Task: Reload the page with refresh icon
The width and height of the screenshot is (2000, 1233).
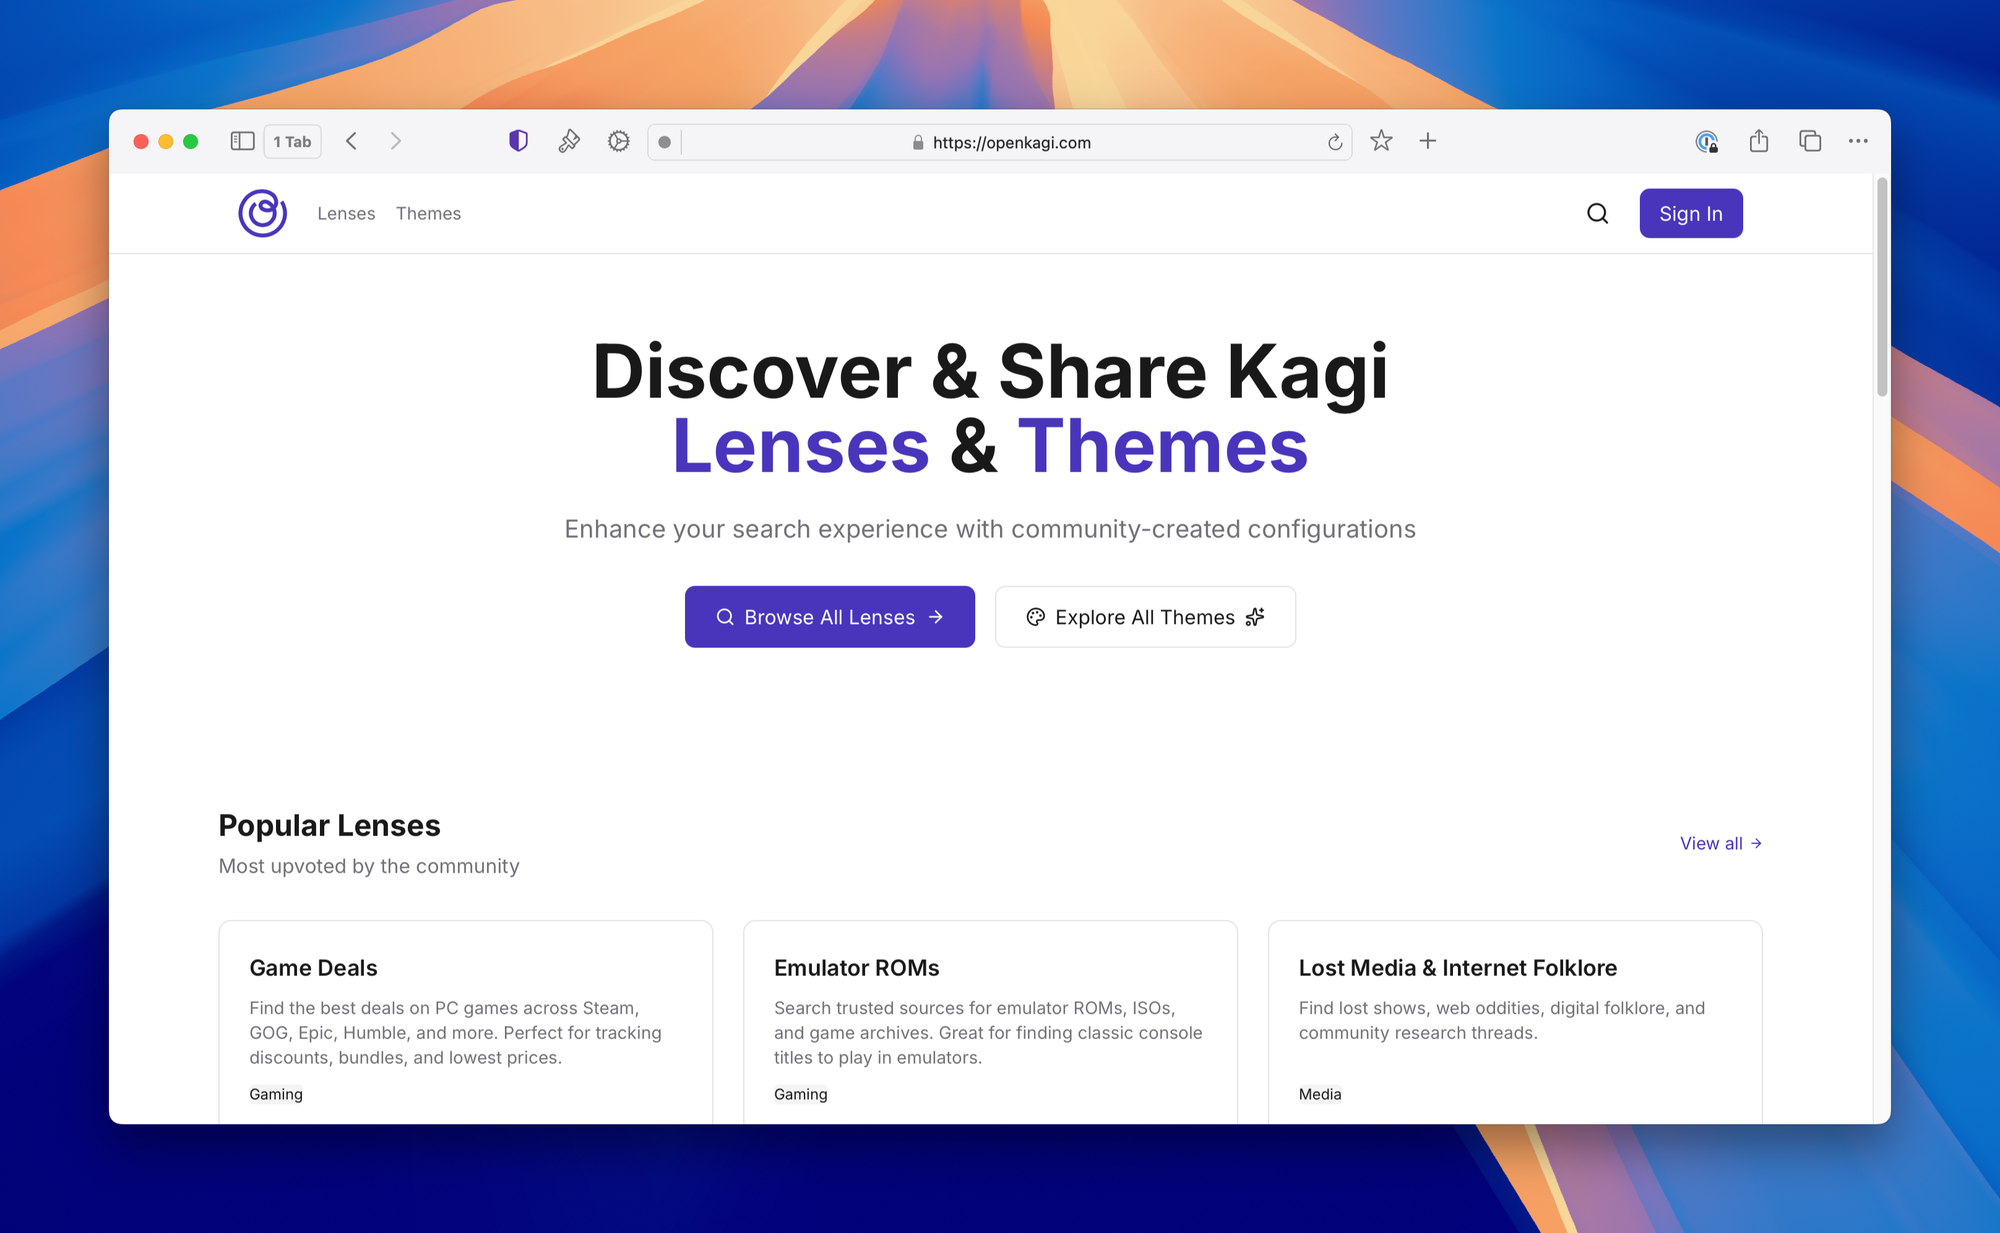Action: pos(1335,142)
